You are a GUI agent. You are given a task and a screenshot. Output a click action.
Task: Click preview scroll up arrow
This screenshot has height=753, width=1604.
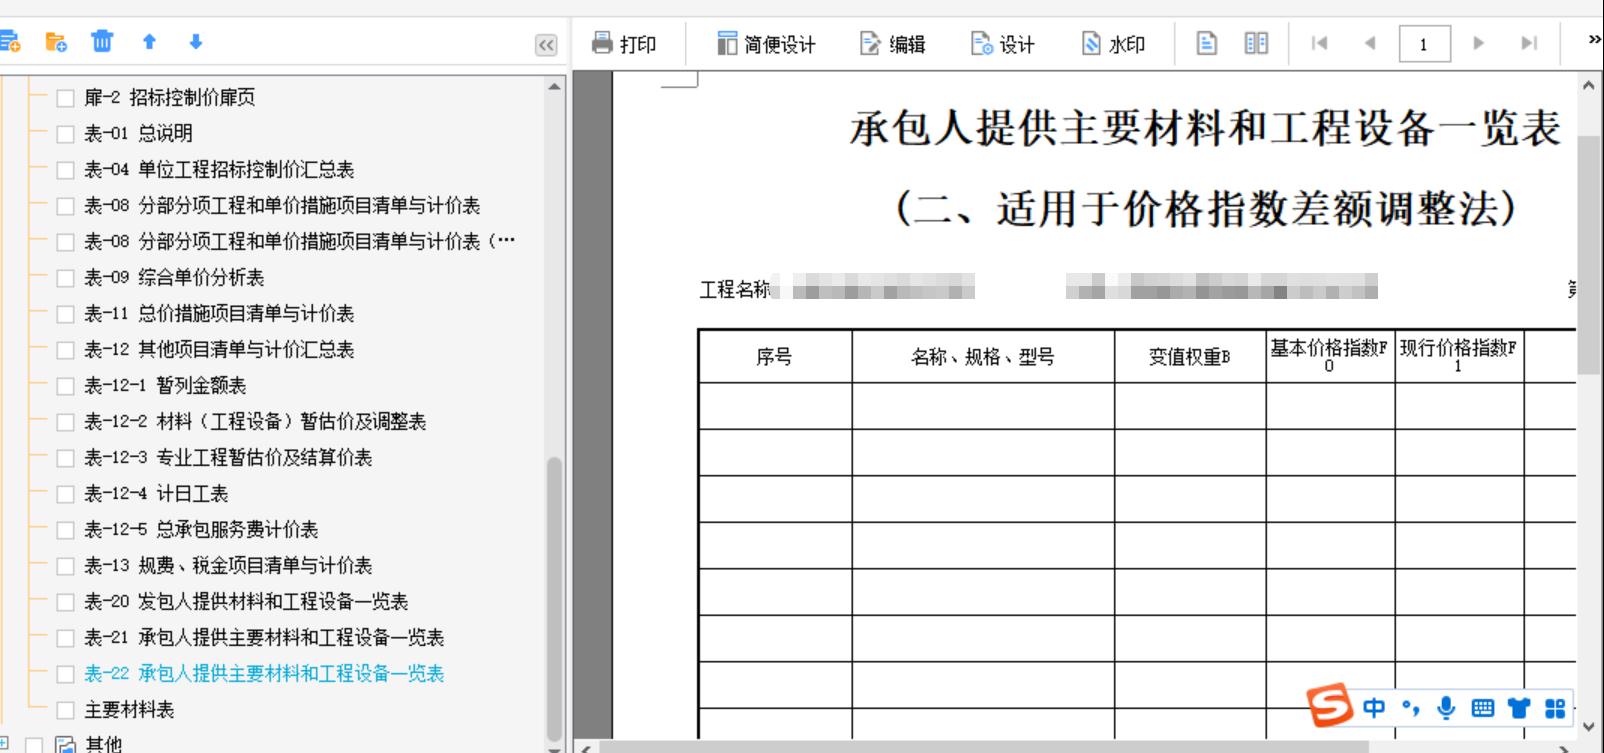coord(1589,86)
